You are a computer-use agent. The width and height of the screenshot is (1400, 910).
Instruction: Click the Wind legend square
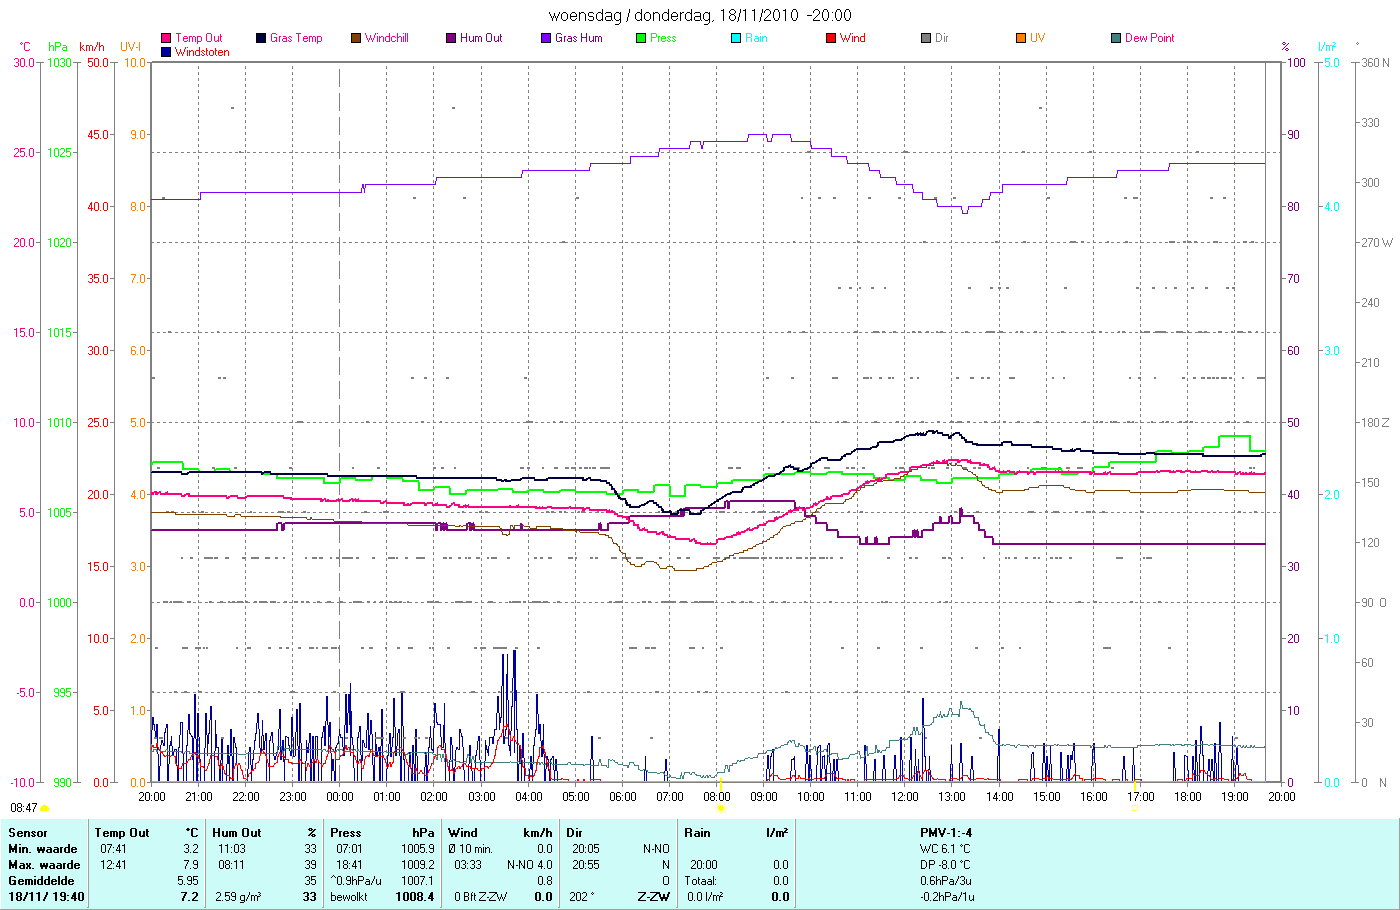coord(831,38)
